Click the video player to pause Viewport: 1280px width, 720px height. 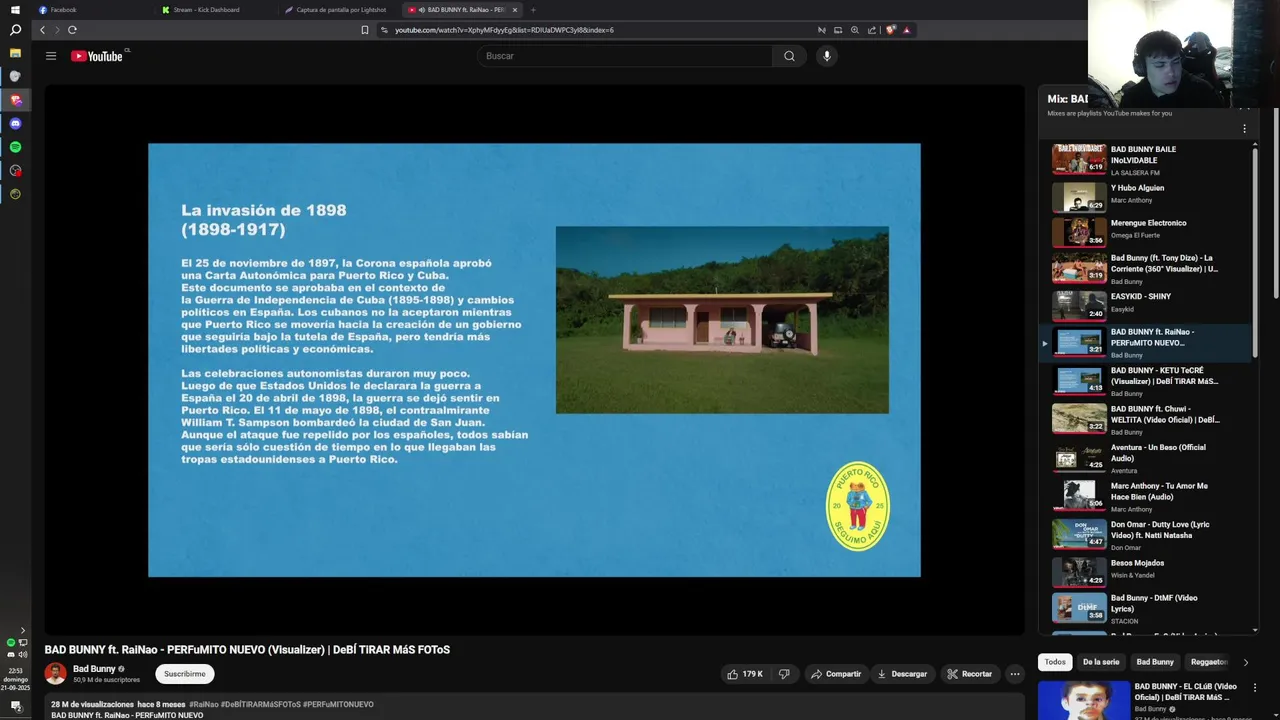pos(534,360)
